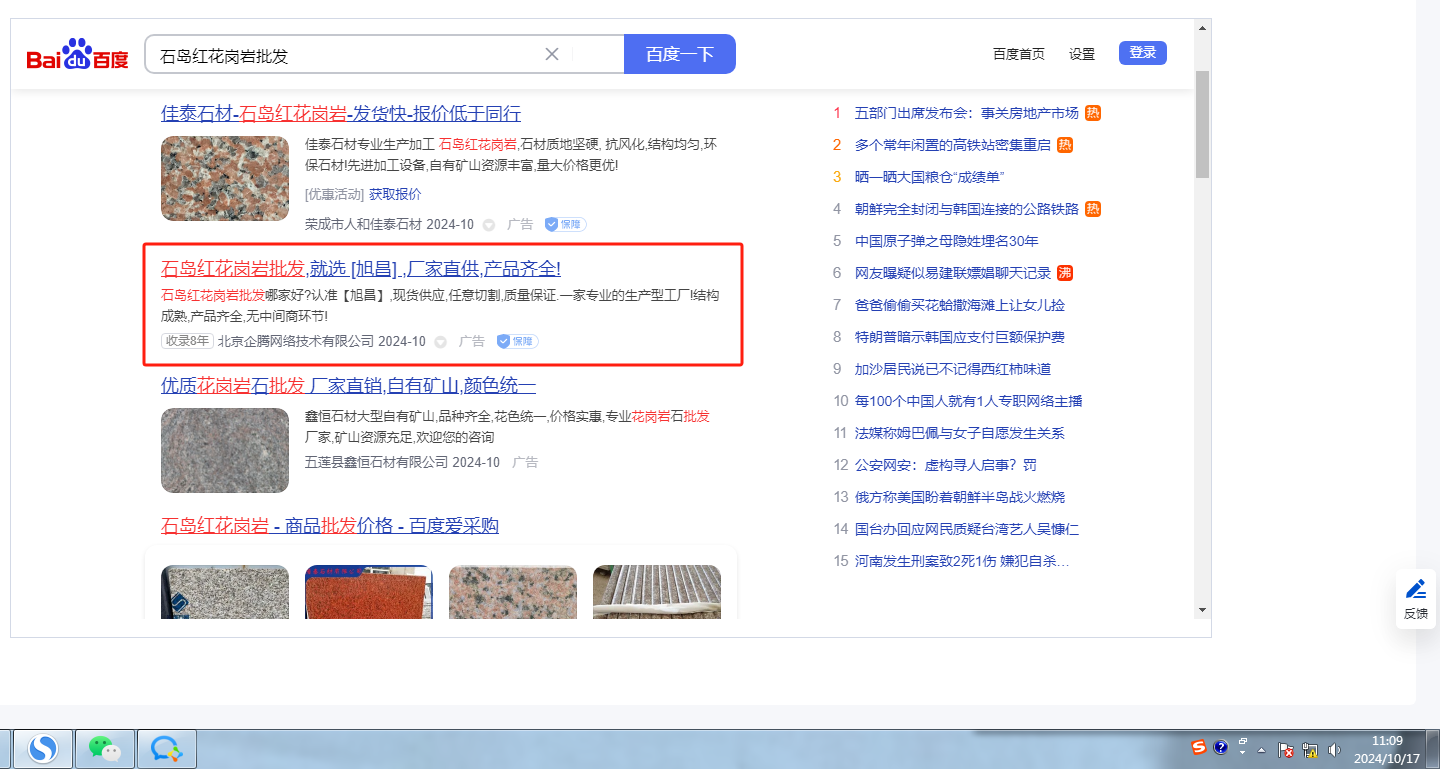The width and height of the screenshot is (1440, 769).
Task: Click the third 爱采购 pink granite image
Action: [513, 592]
